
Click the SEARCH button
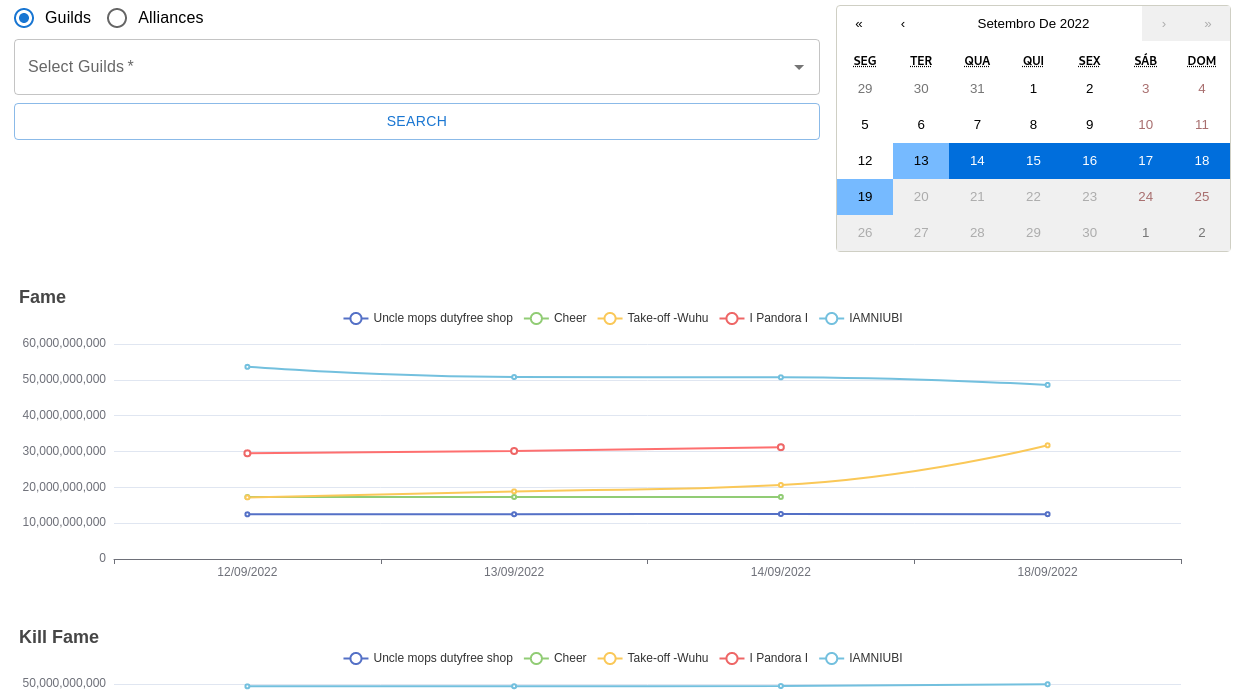pos(417,121)
